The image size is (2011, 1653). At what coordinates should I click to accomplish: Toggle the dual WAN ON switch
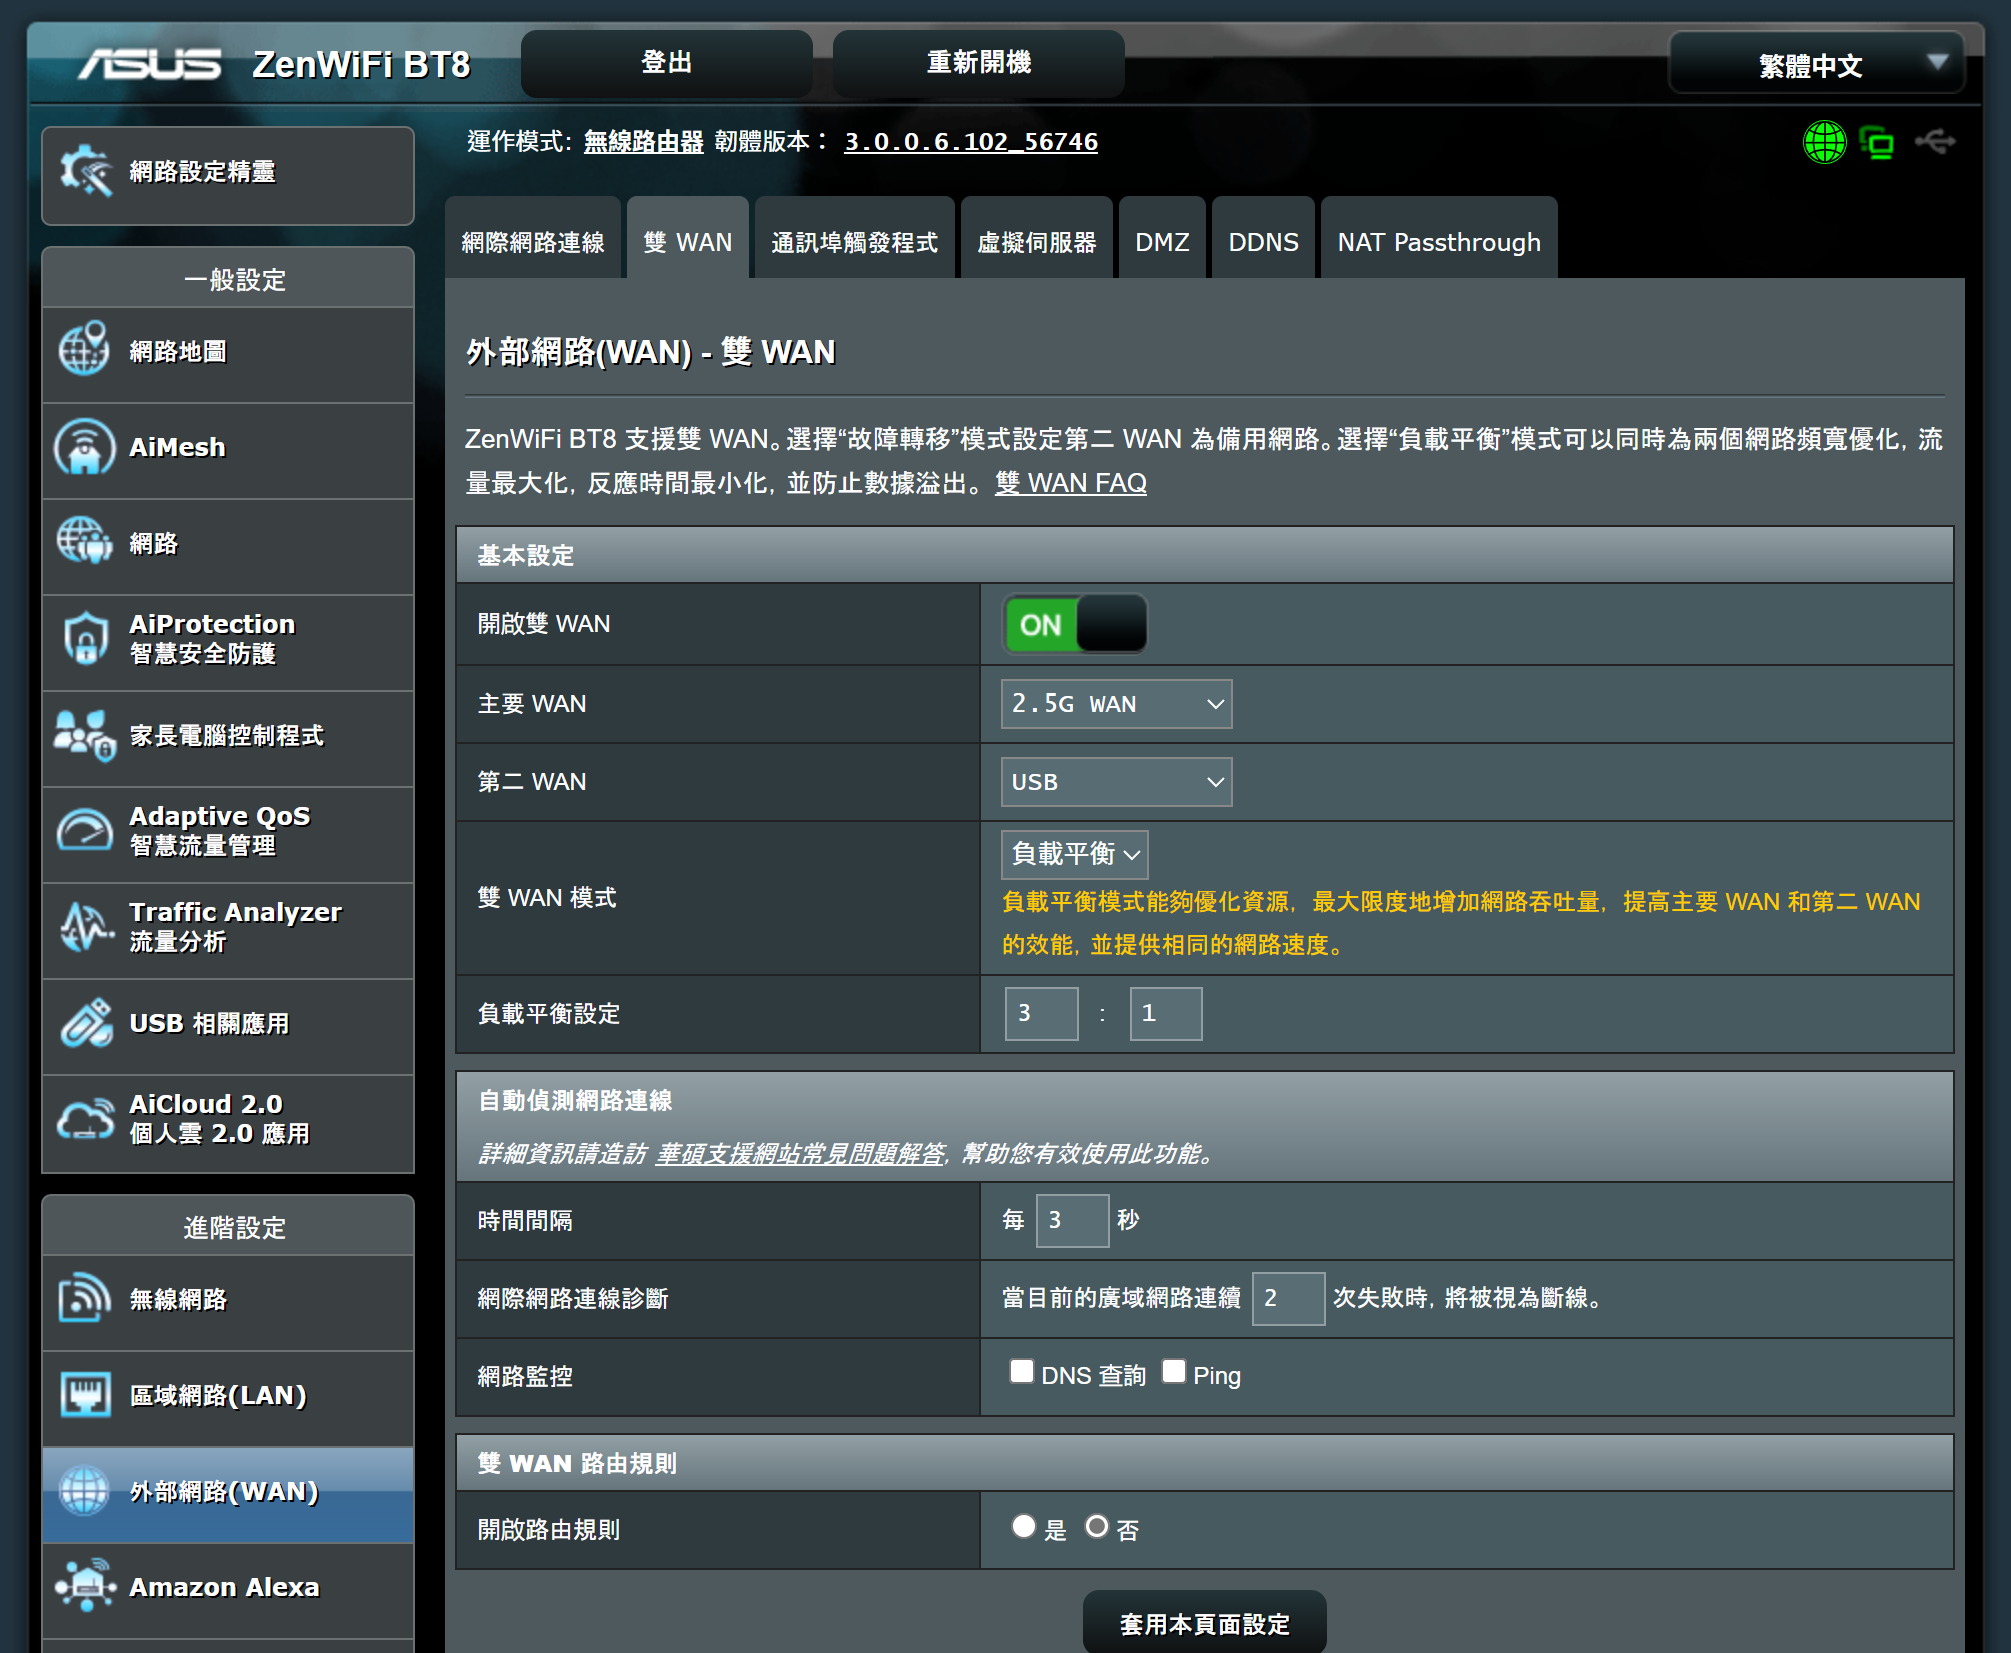click(x=1075, y=625)
